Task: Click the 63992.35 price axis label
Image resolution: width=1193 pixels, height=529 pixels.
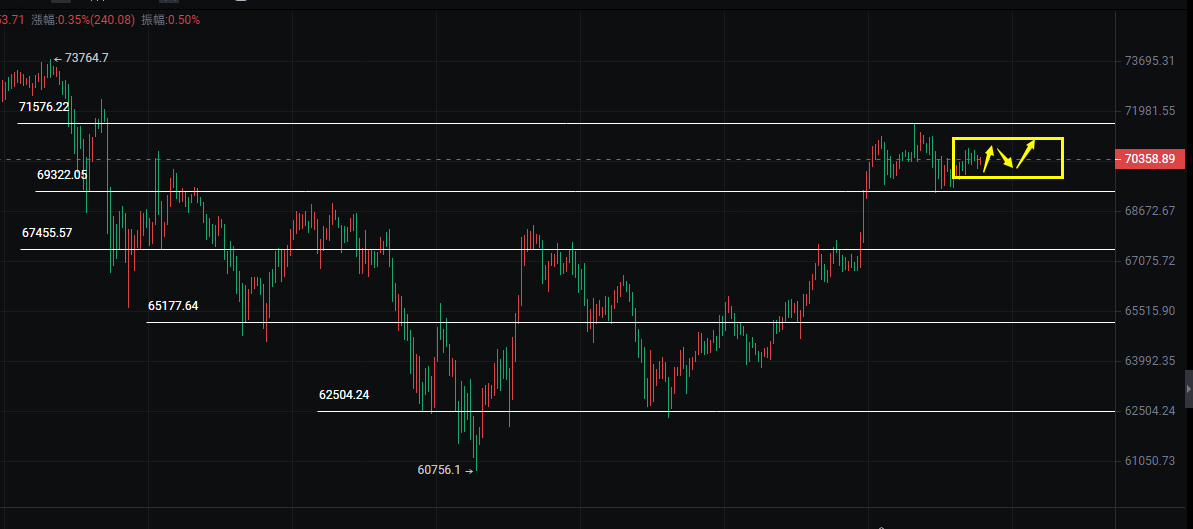Action: click(x=1149, y=361)
